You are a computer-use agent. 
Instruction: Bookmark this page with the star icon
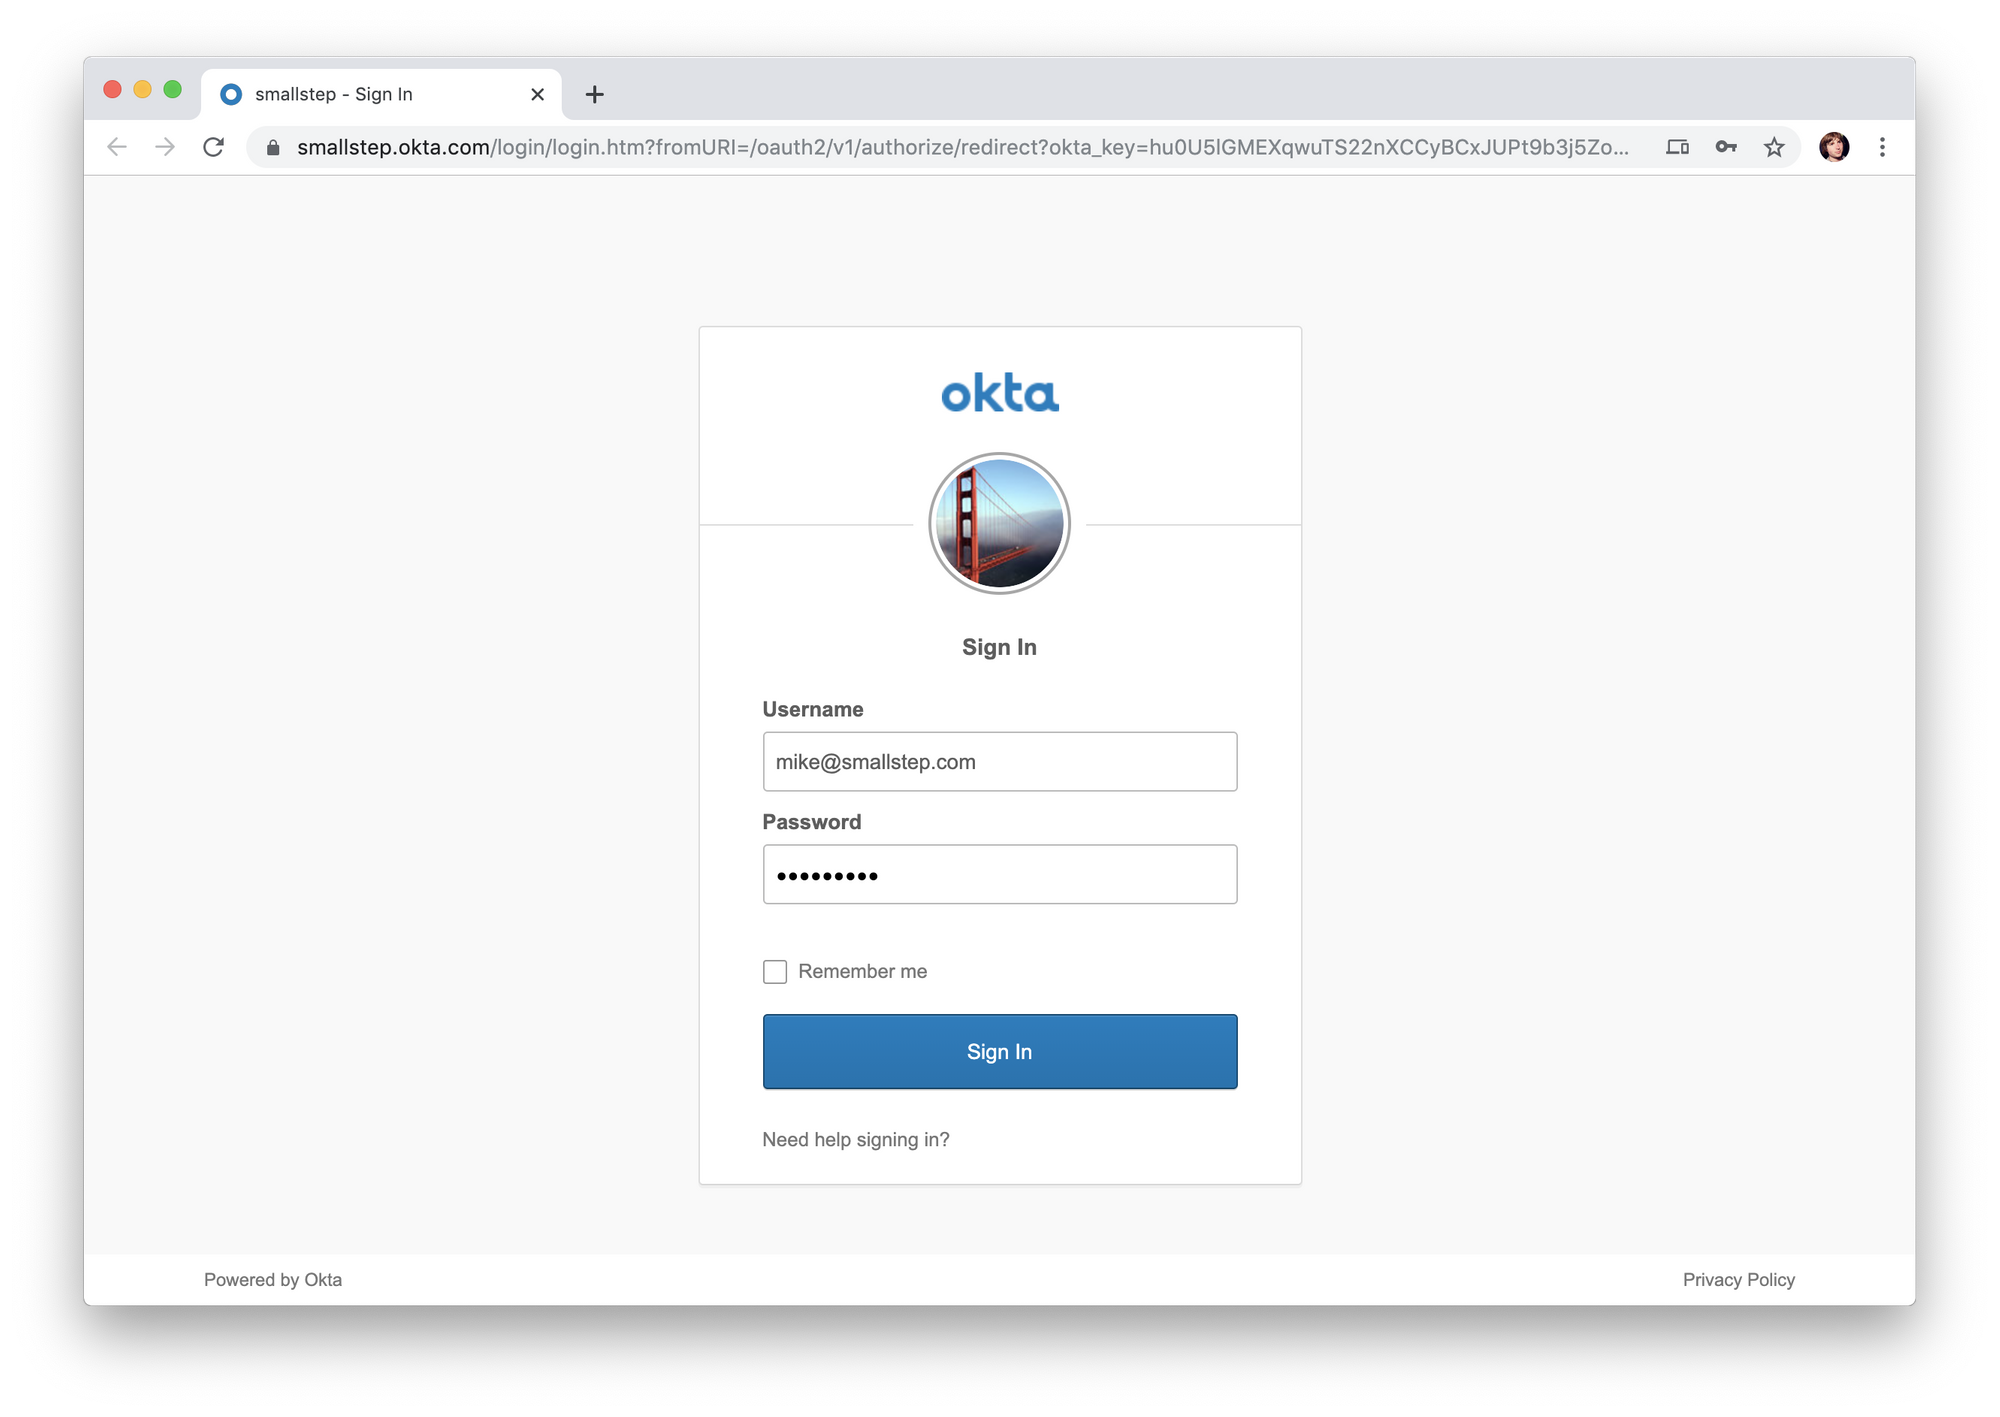1774,147
